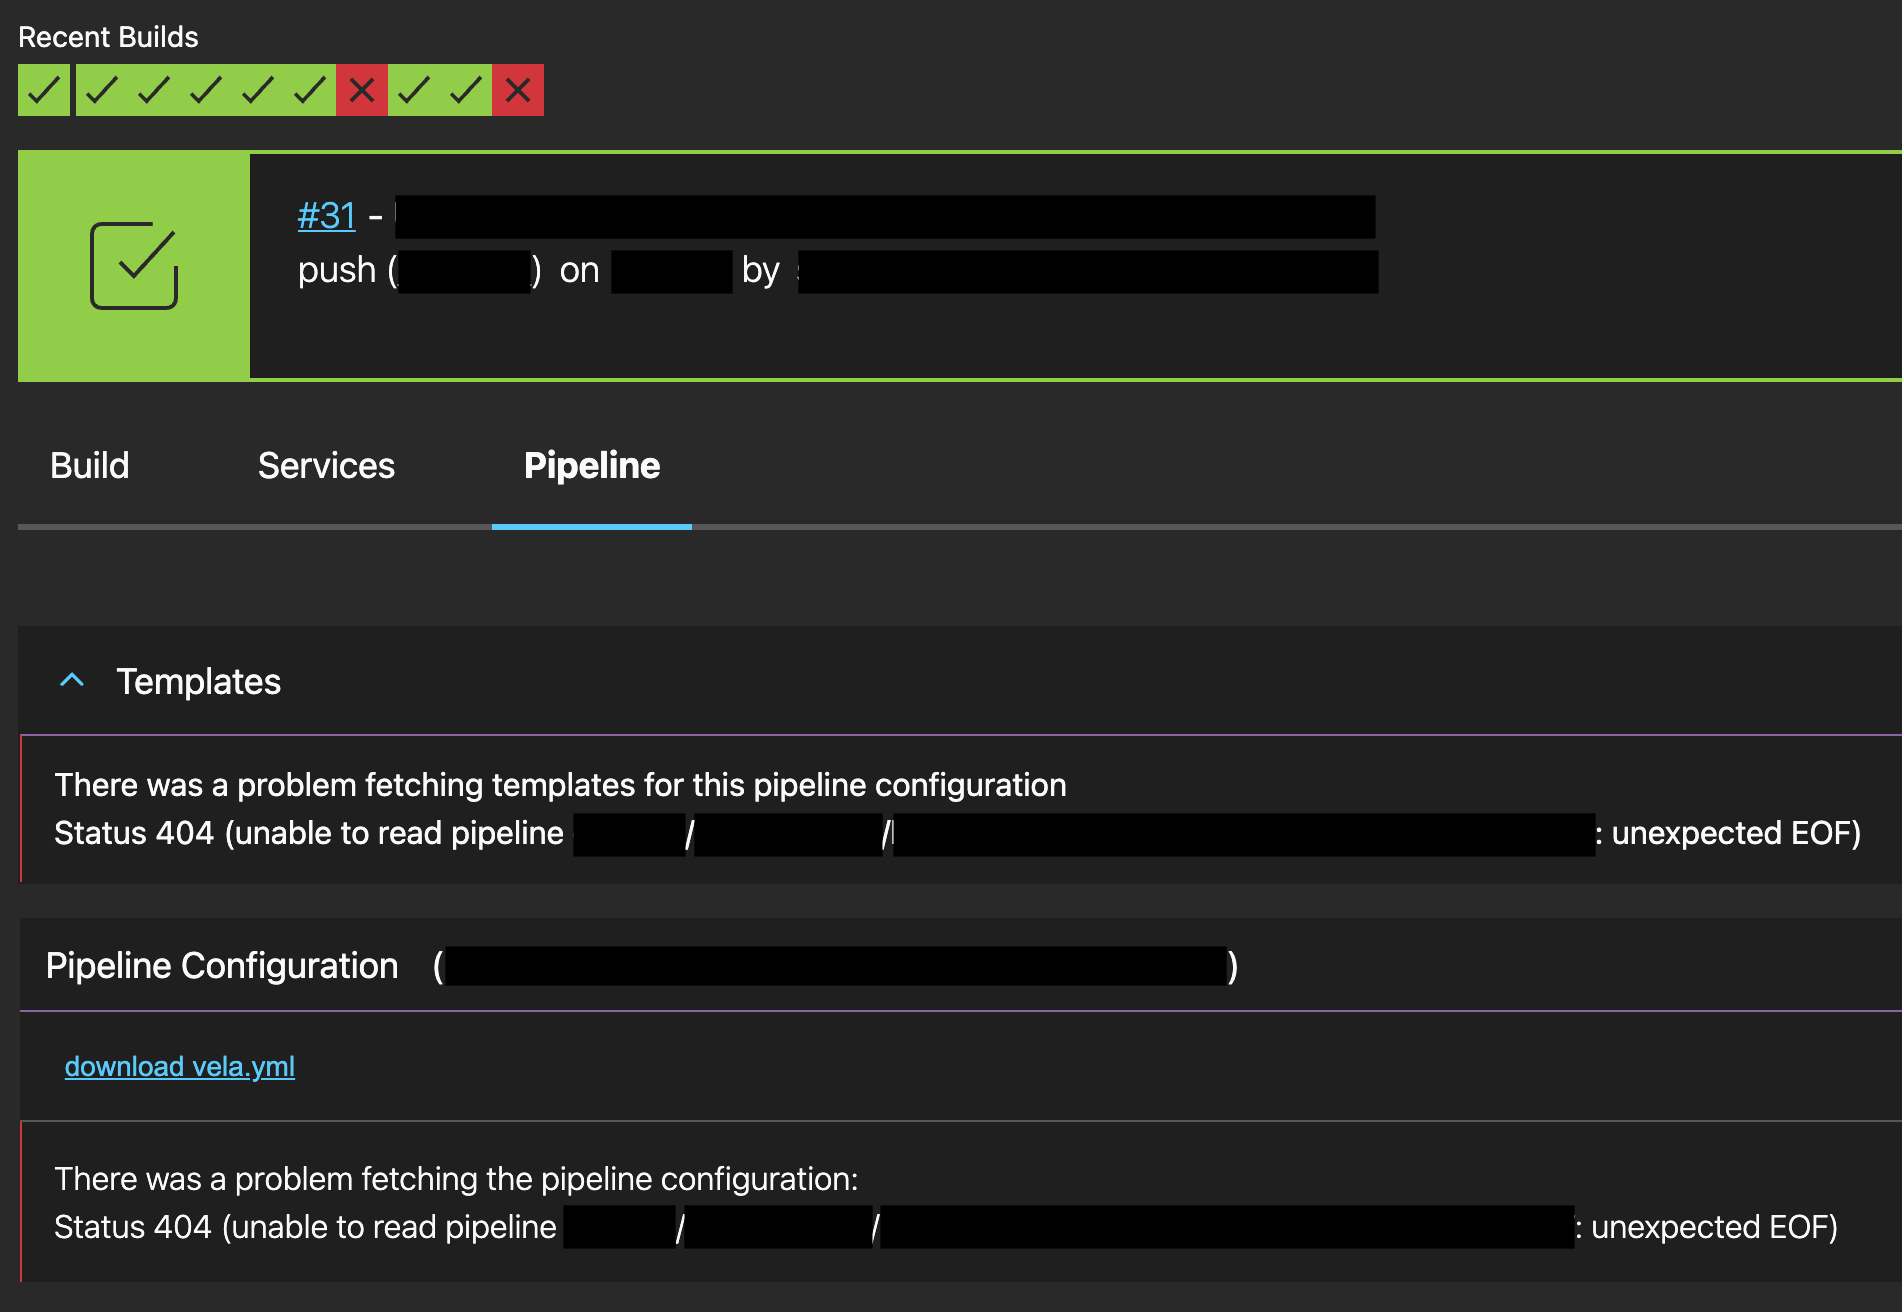The image size is (1902, 1312).
Task: Click the Pipeline Configuration heading
Action: point(221,964)
